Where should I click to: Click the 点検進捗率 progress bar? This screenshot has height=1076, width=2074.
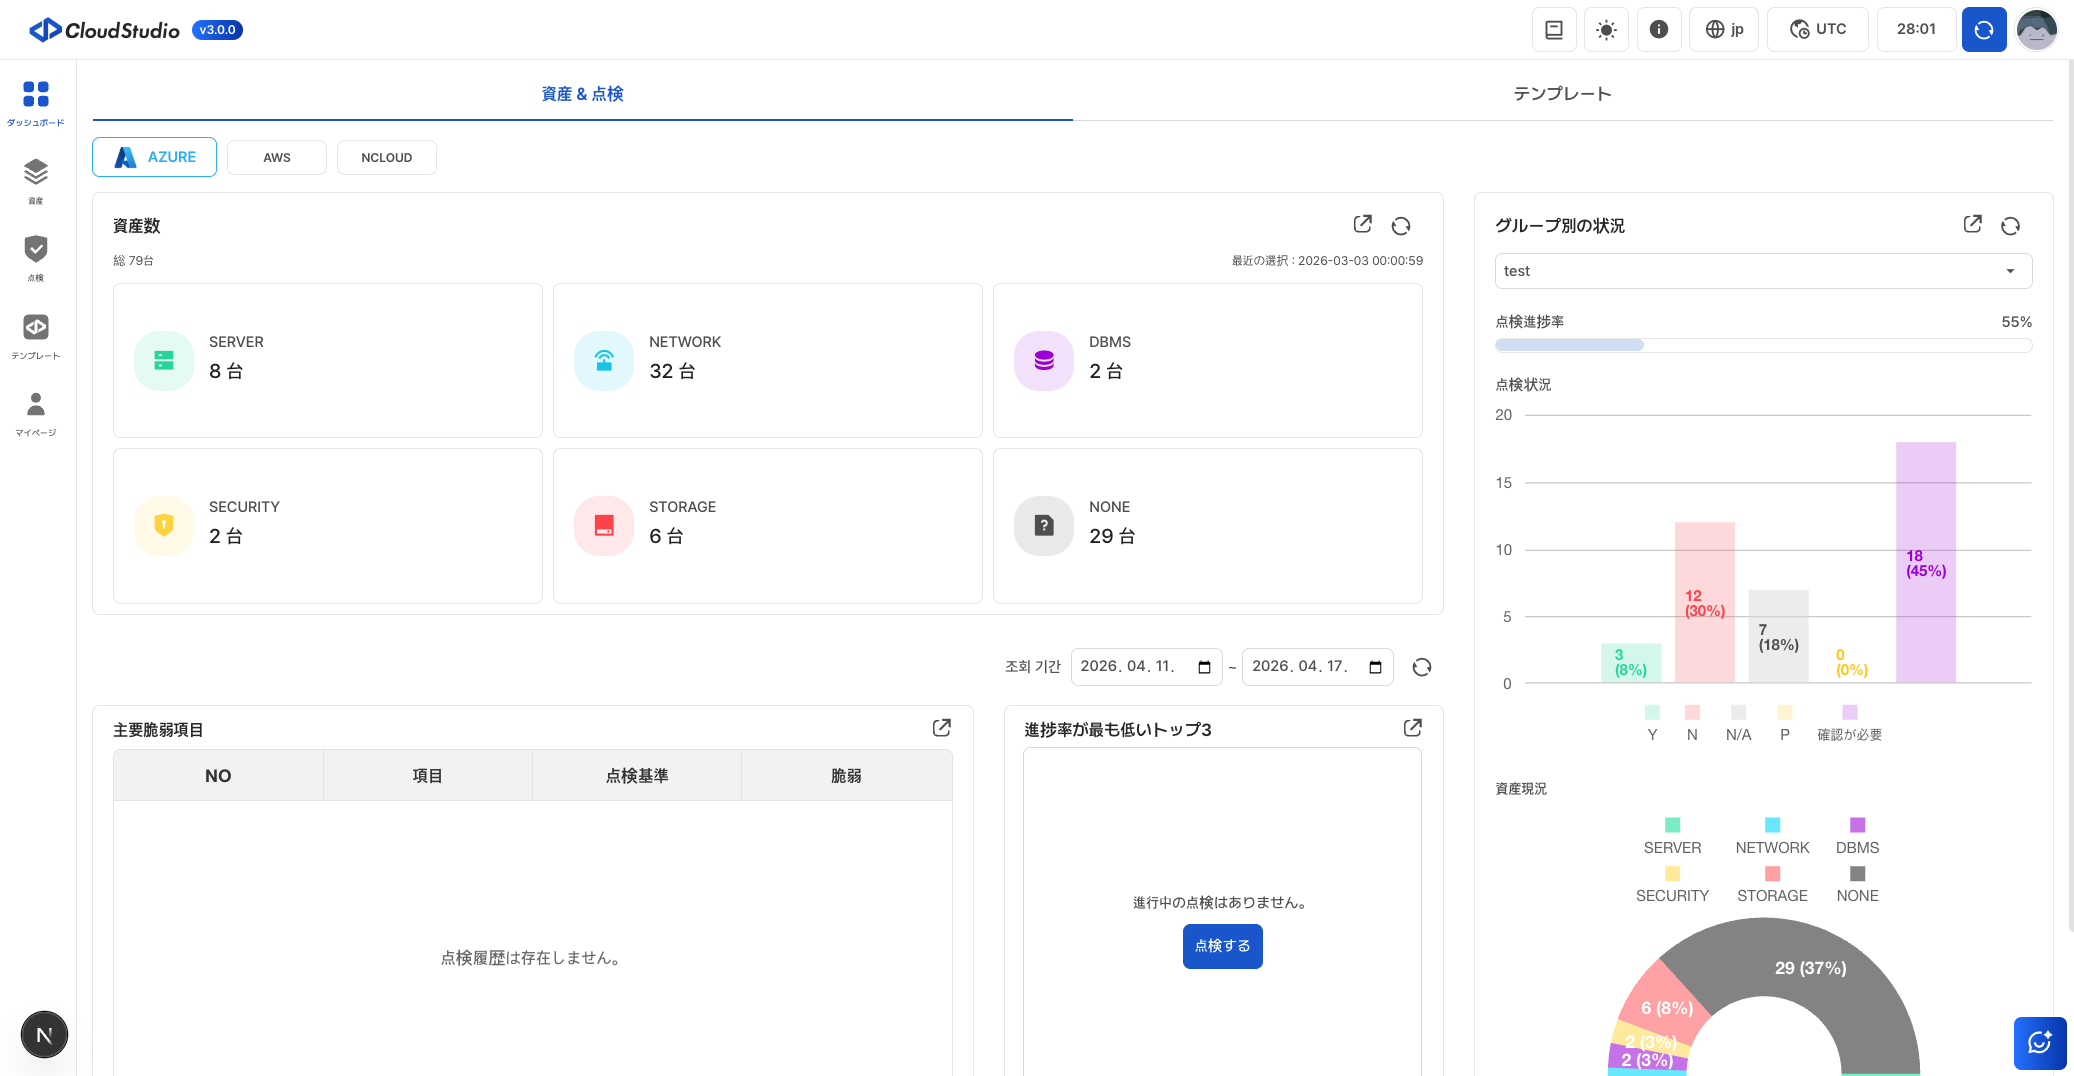tap(1762, 345)
